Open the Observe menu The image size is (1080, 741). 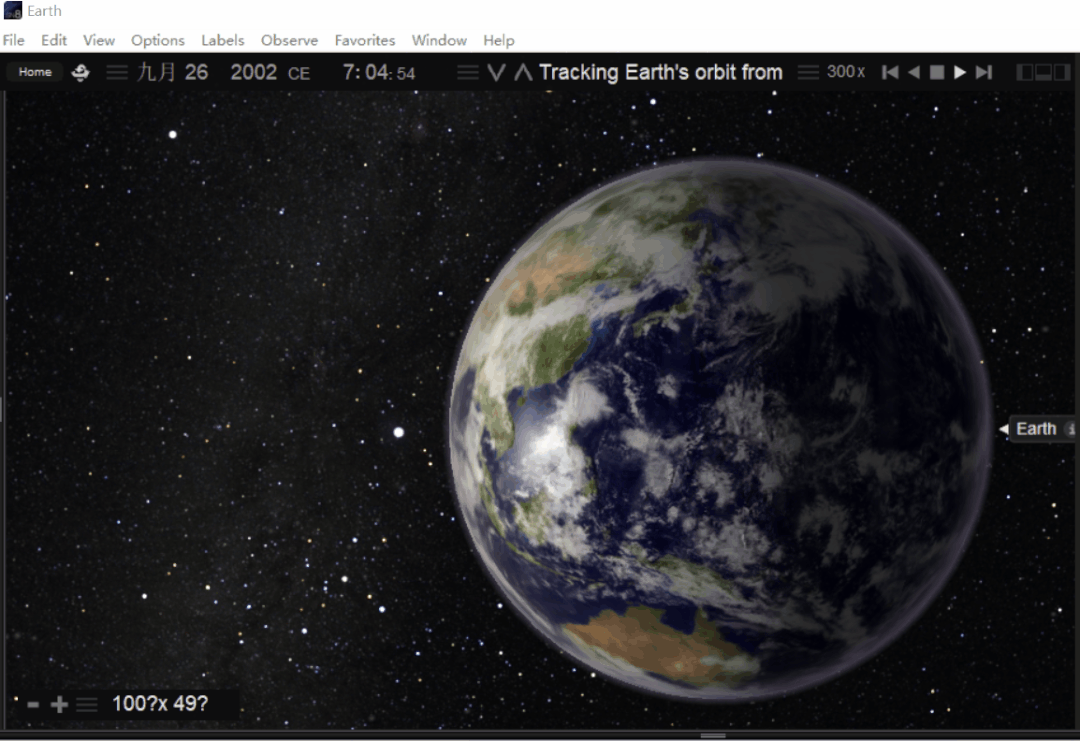289,40
